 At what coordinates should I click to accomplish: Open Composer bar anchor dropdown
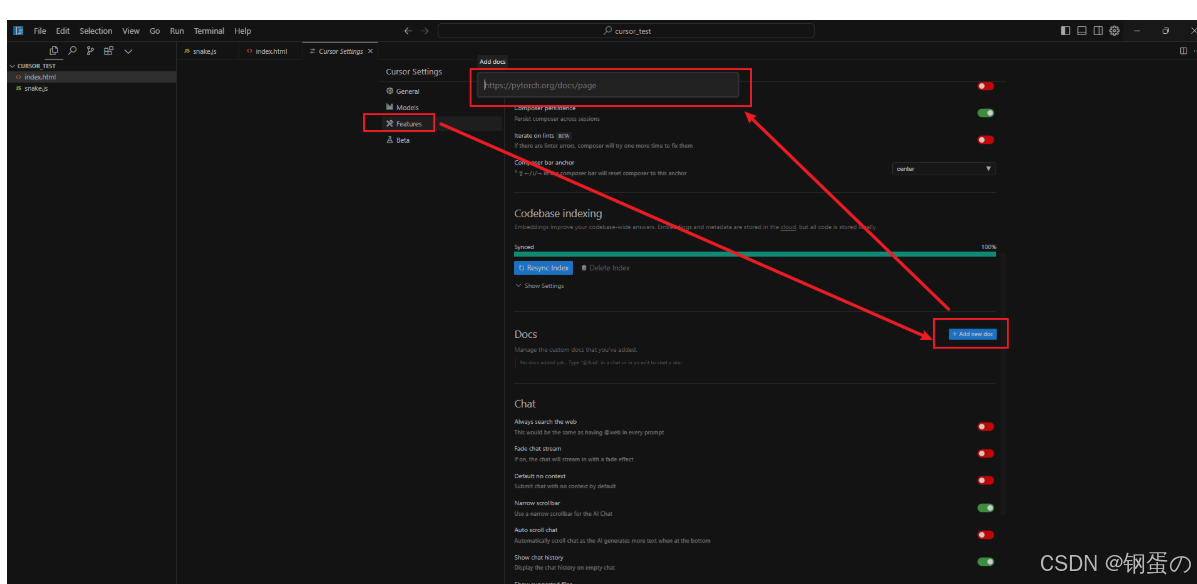[944, 169]
